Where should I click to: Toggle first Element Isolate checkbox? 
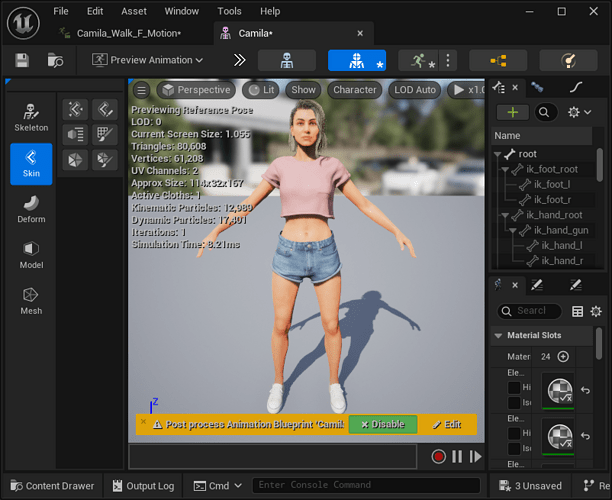tap(514, 402)
